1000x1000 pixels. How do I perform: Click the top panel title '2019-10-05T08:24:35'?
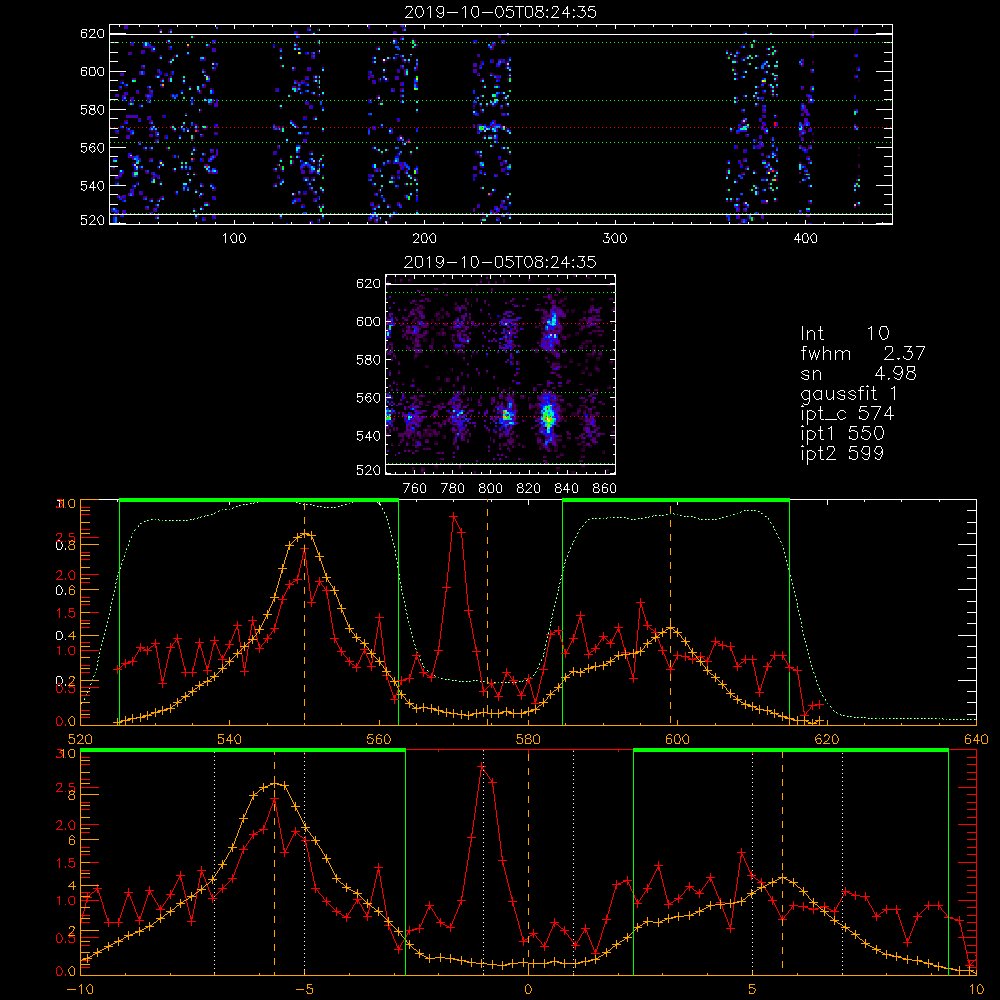click(501, 12)
